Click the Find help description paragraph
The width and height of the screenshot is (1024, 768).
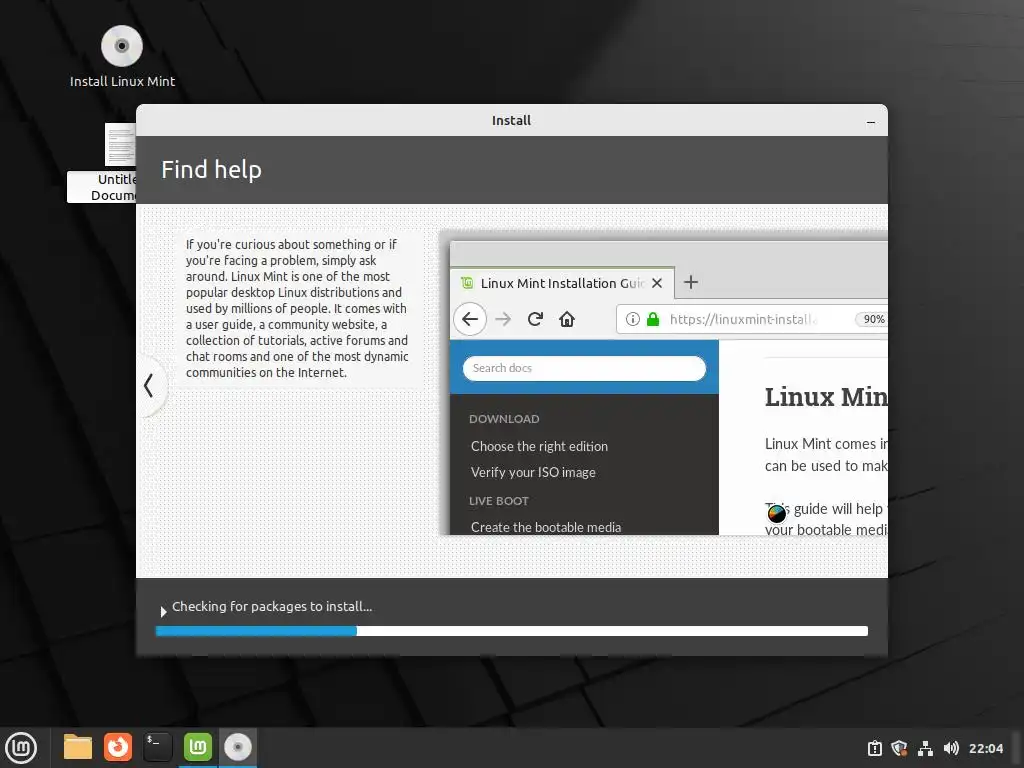297,308
